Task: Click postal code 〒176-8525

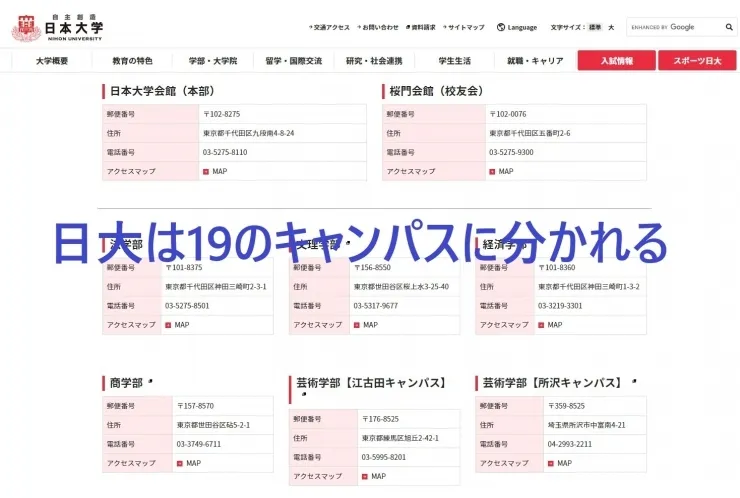Action: click(380, 419)
